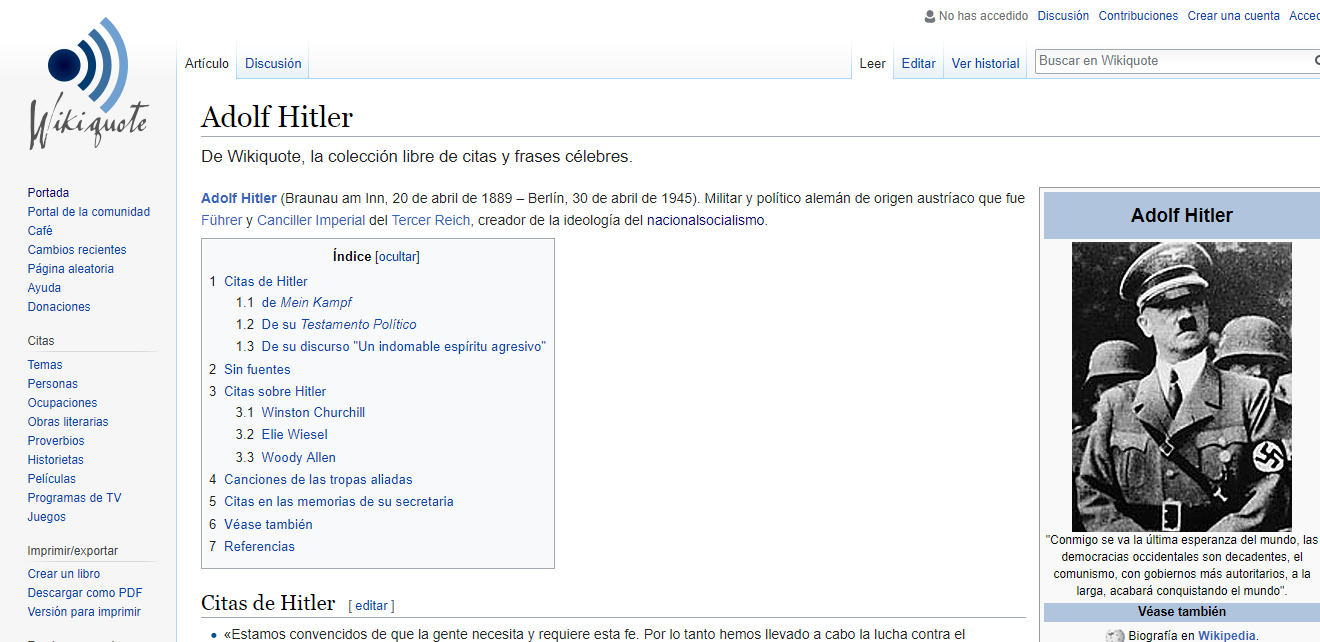Open Programas de TV link
The image size is (1320, 642).
[75, 498]
